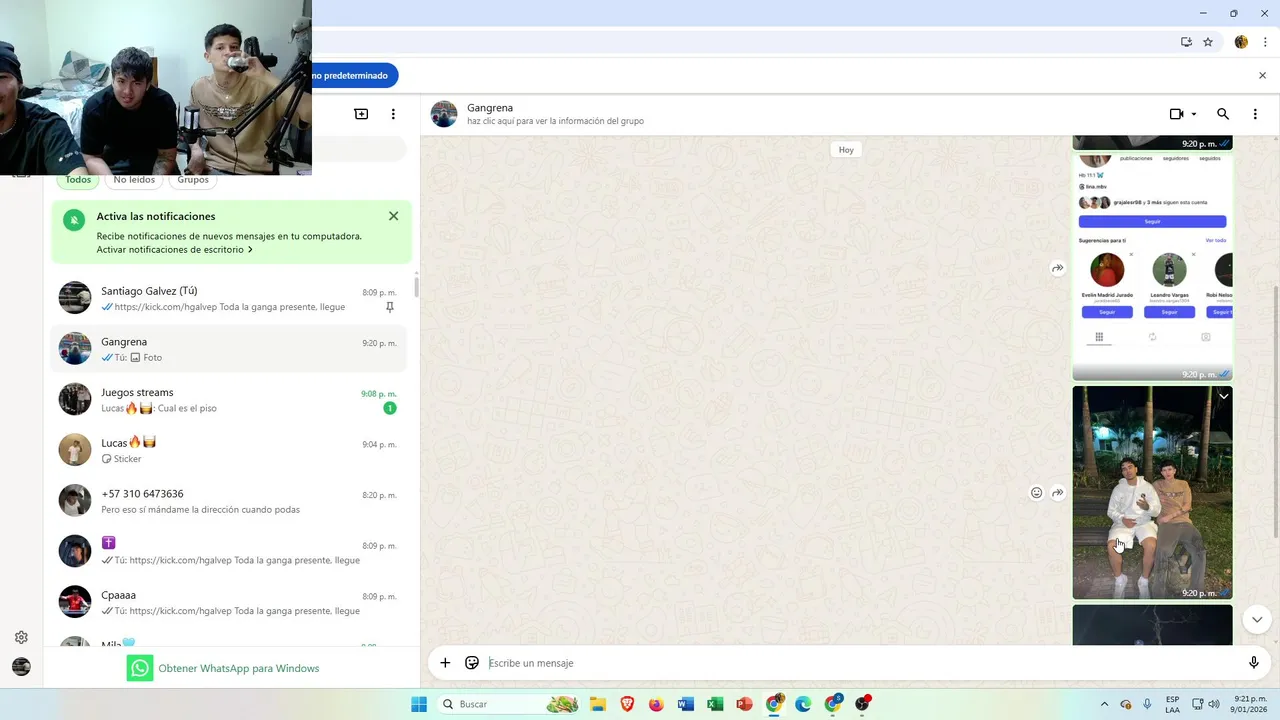
Task: Open the Santiago Galvez (Tú) chat
Action: tap(229, 298)
